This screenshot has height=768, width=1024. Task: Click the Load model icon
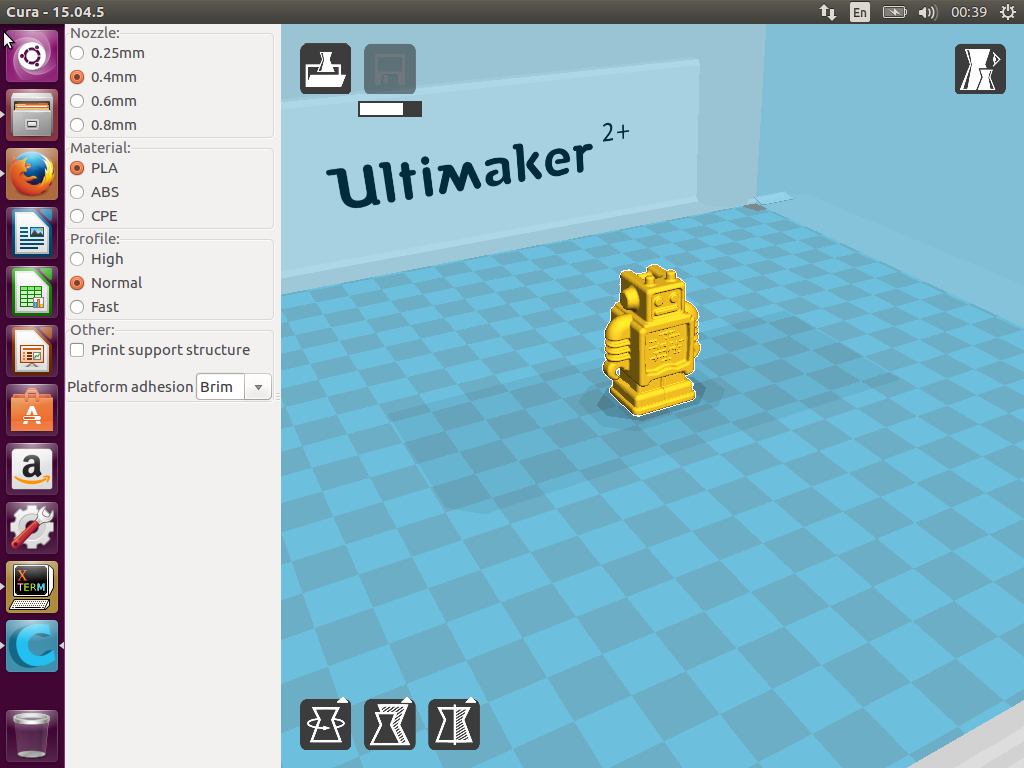pyautogui.click(x=325, y=69)
